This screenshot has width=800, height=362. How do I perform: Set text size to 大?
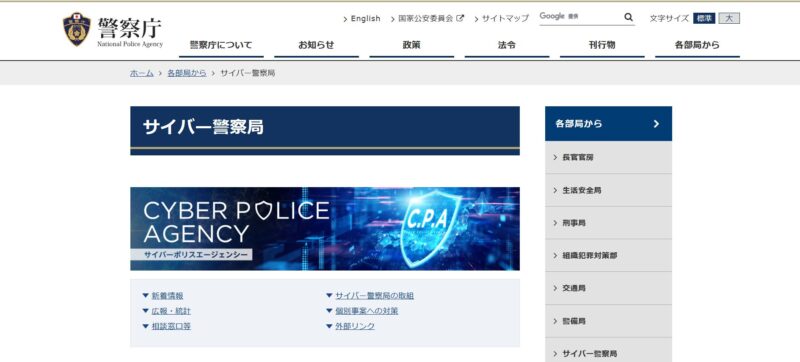(x=729, y=18)
